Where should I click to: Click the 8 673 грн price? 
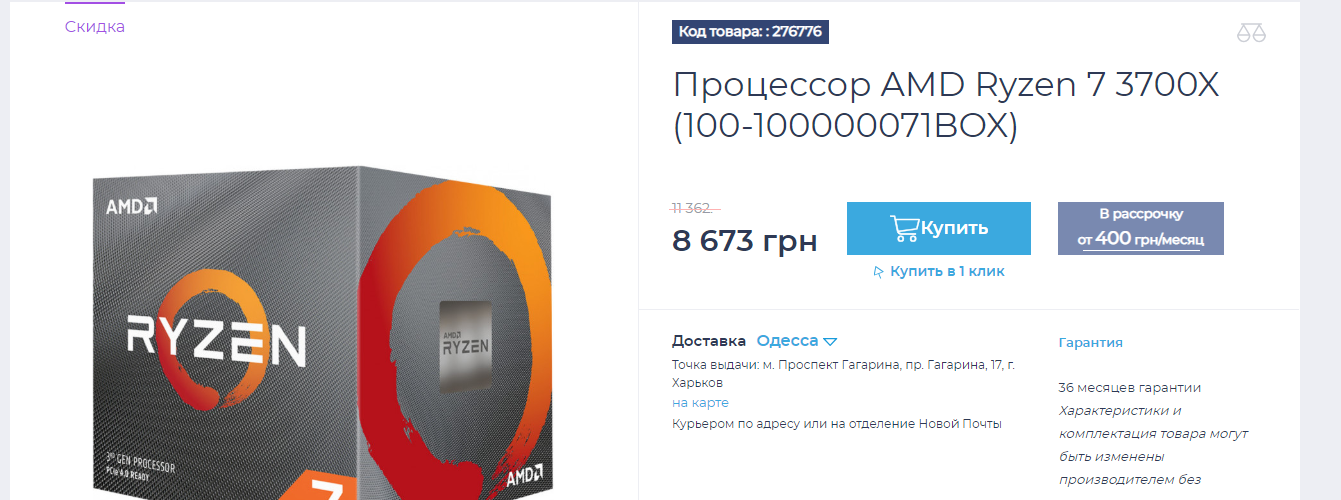click(x=745, y=241)
